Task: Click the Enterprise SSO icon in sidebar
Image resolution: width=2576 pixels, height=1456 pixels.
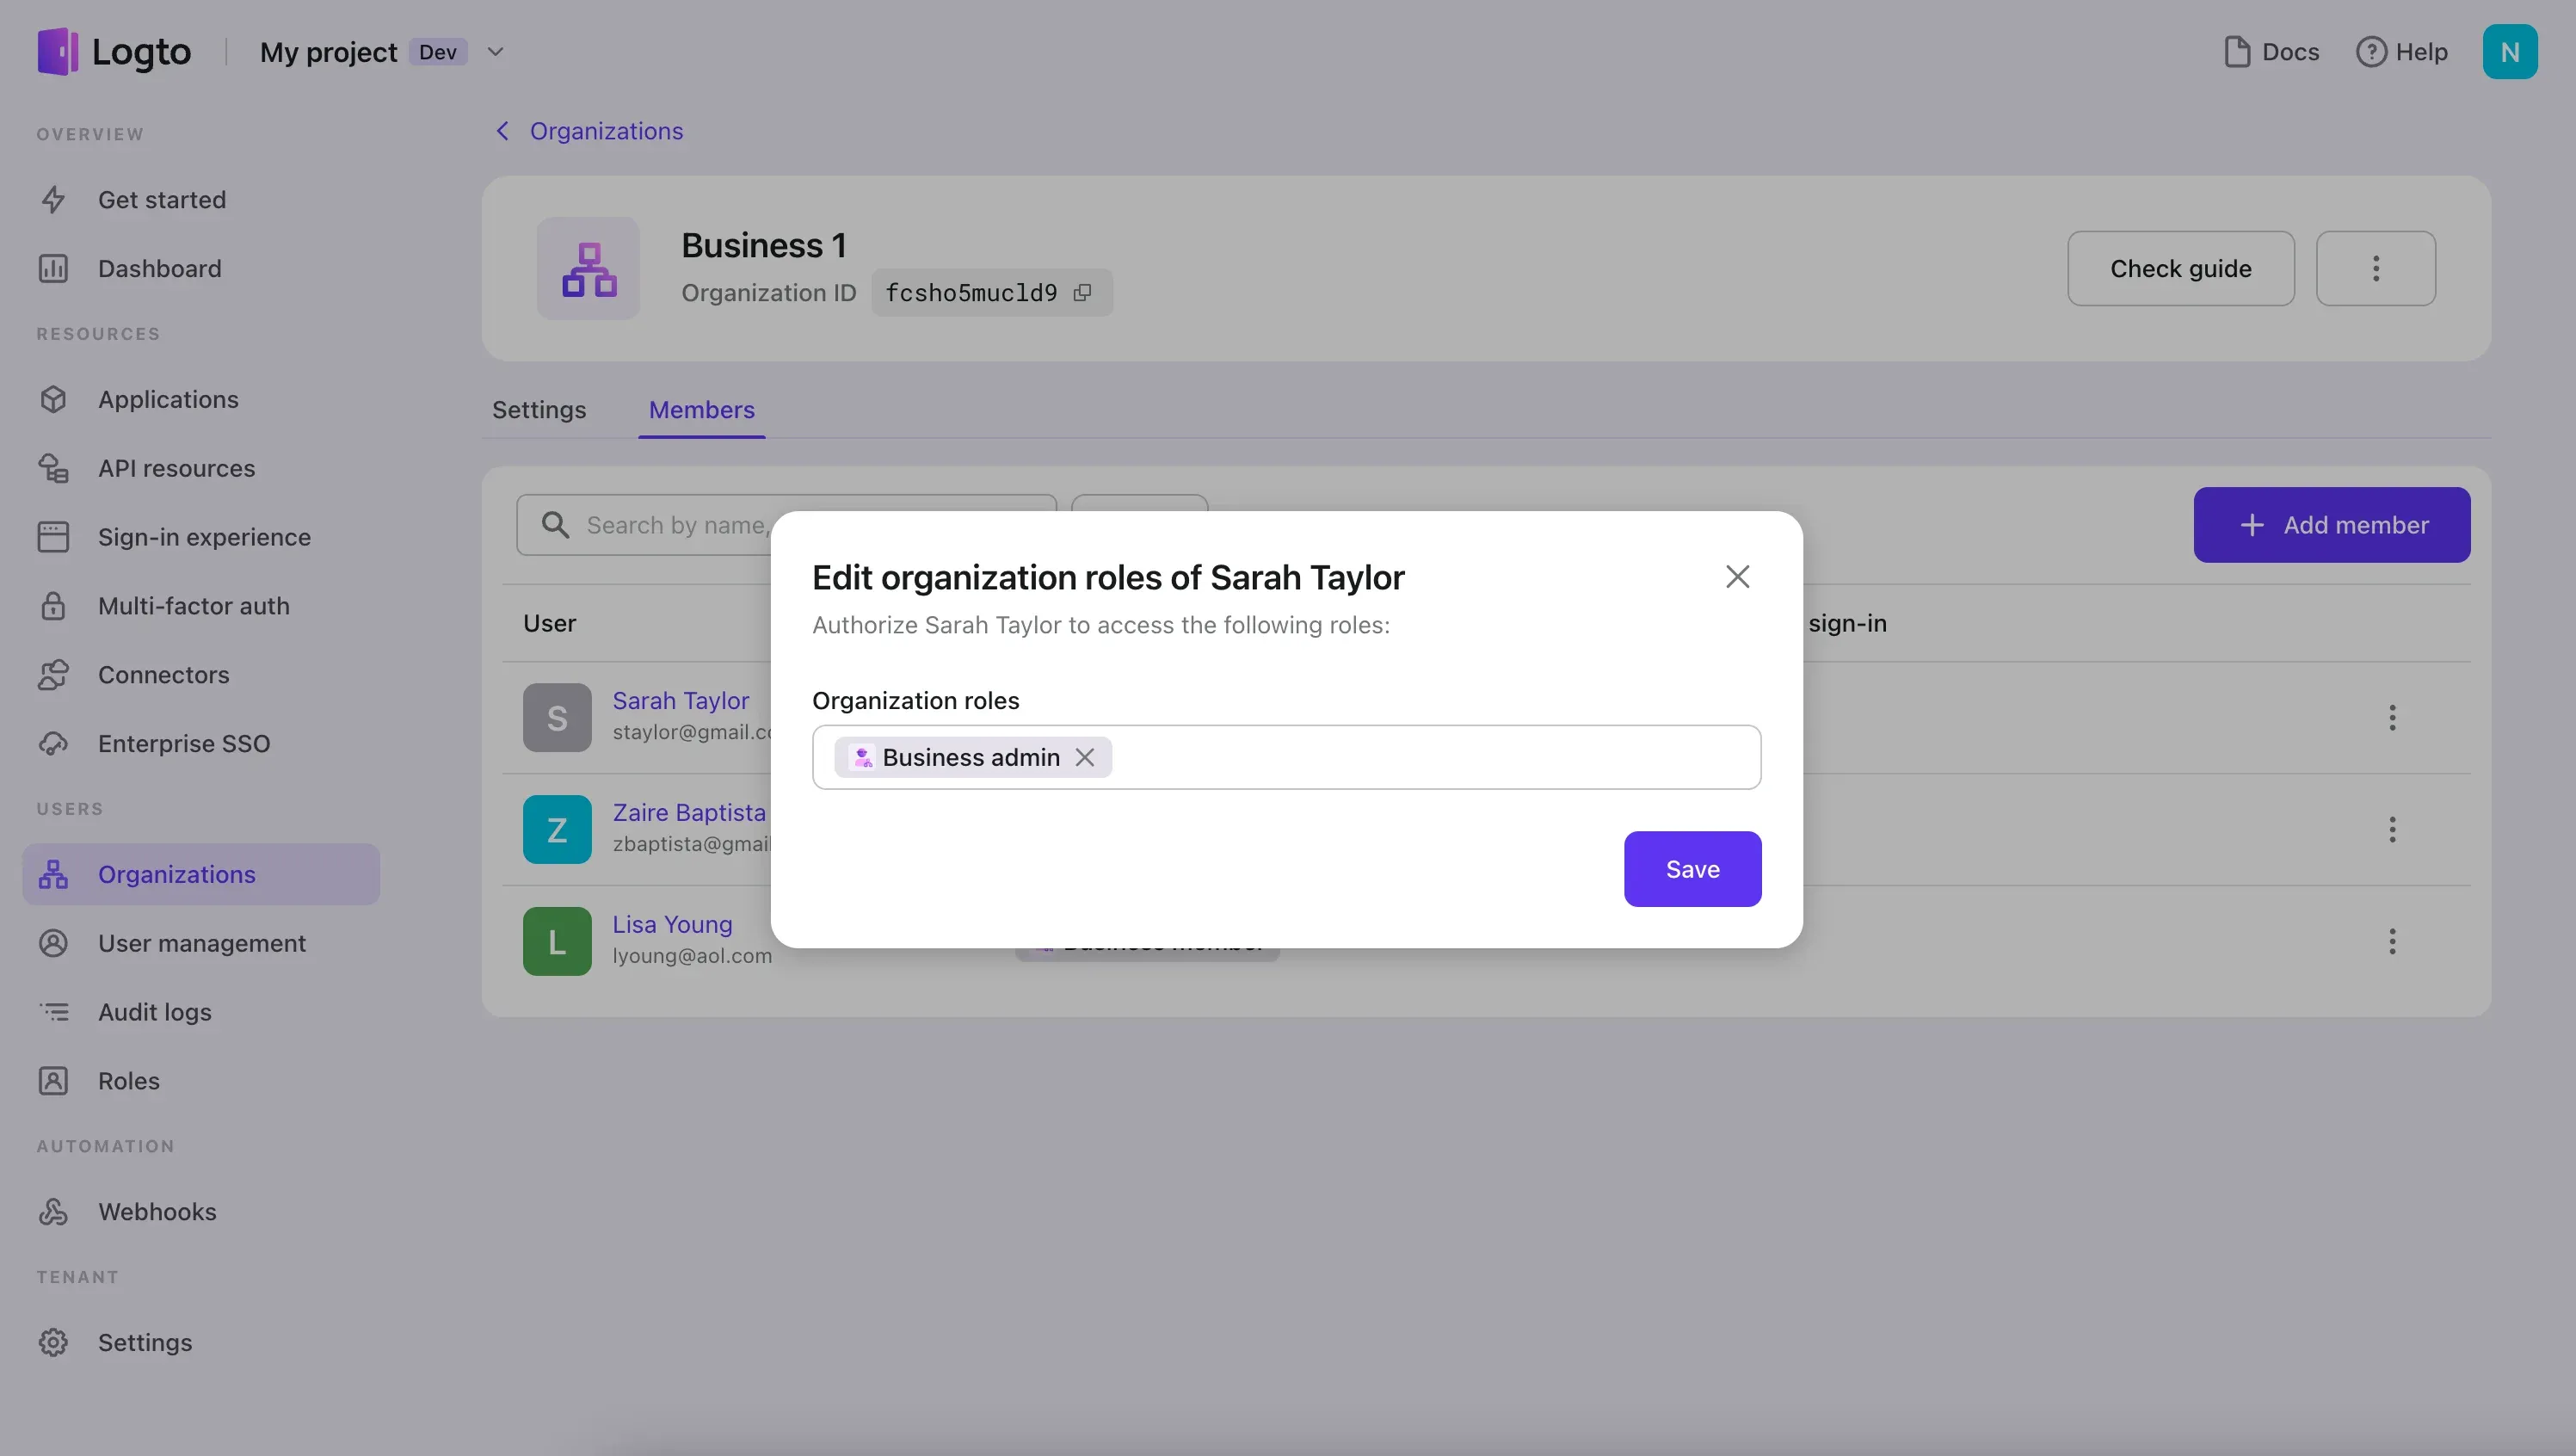Action: [x=50, y=743]
